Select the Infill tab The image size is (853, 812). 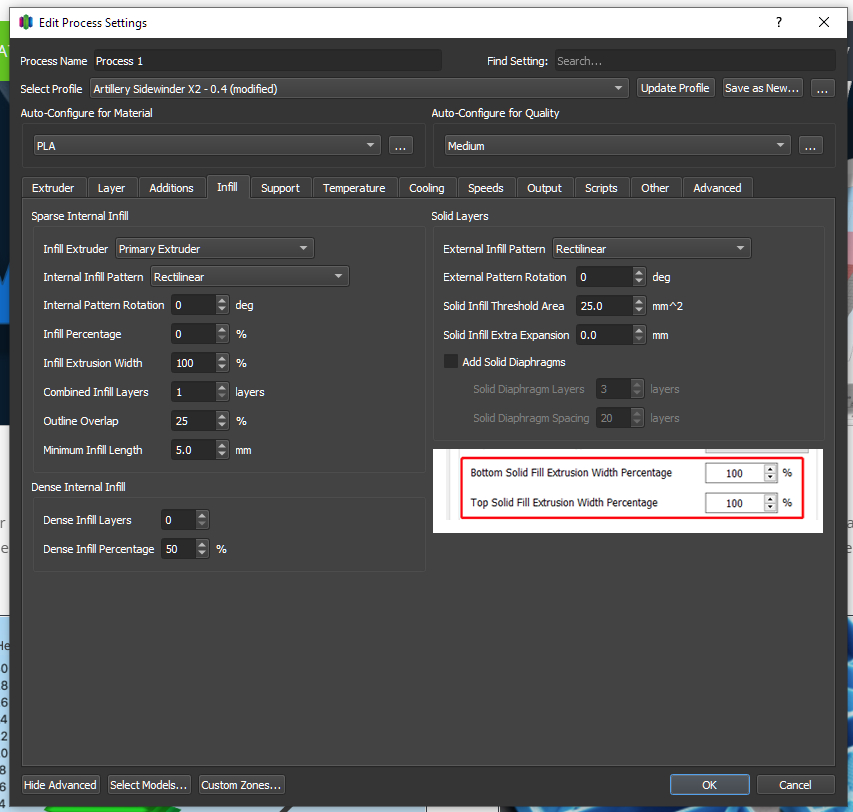227,187
